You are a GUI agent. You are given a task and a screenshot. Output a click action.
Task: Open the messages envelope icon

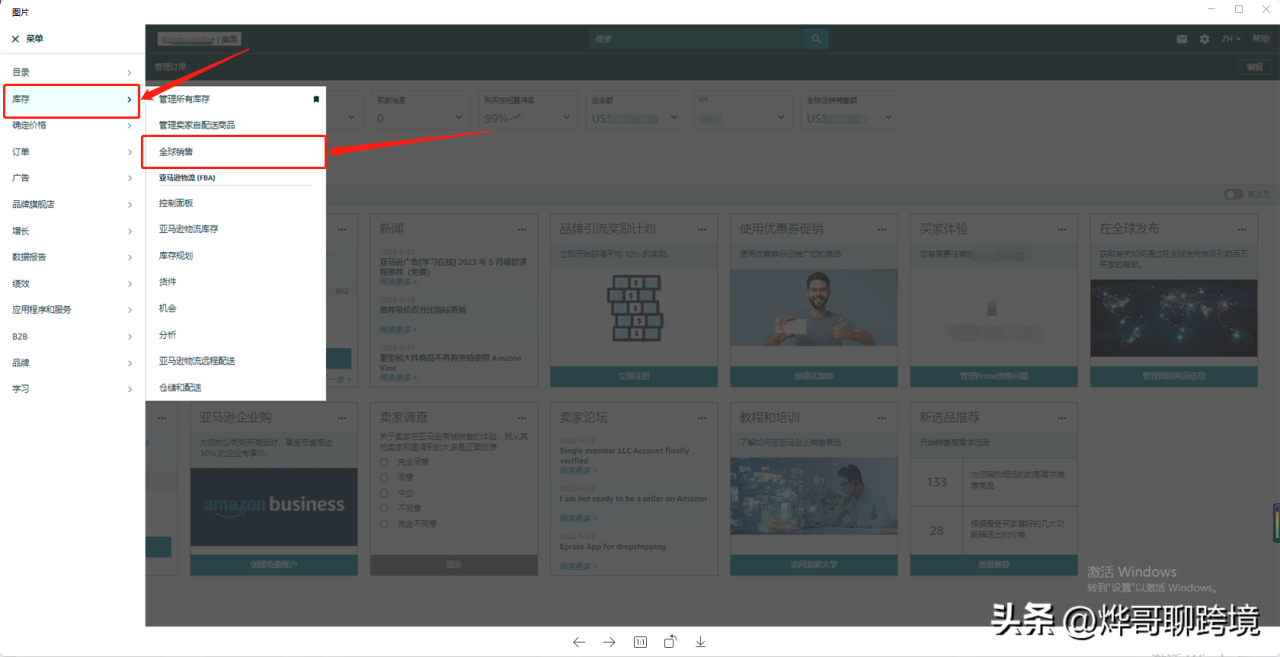[x=1181, y=38]
